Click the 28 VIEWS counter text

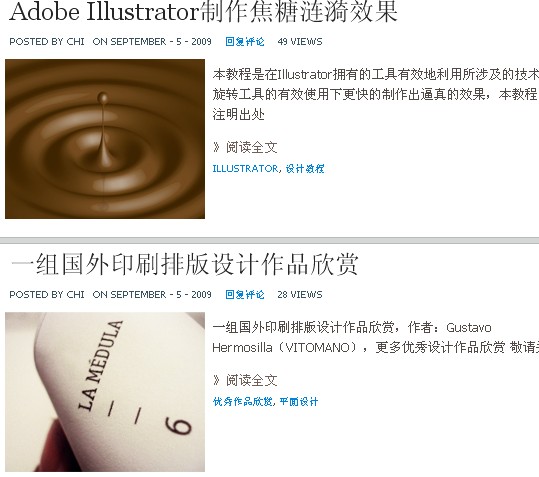tap(300, 295)
